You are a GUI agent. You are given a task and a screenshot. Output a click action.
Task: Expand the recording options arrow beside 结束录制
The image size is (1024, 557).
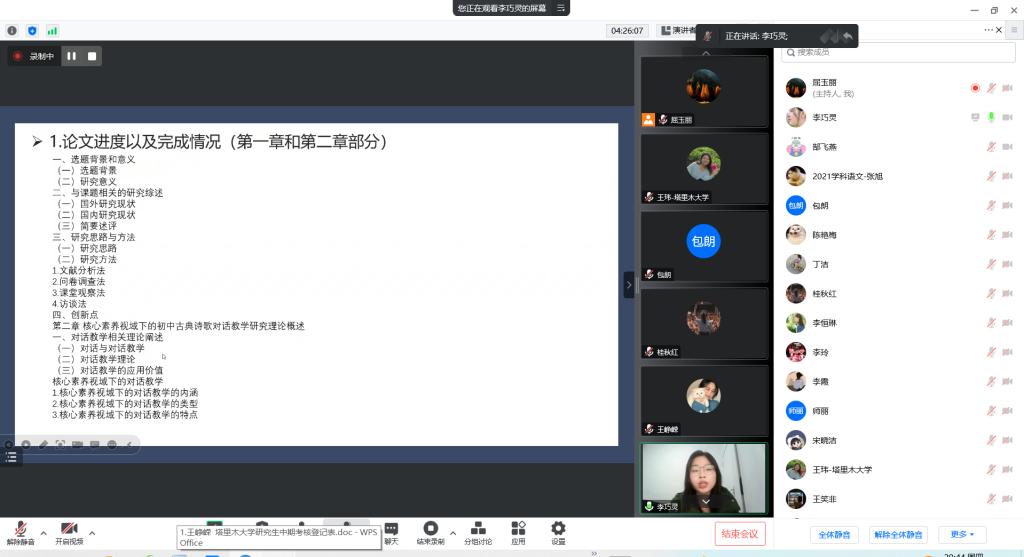click(x=453, y=532)
